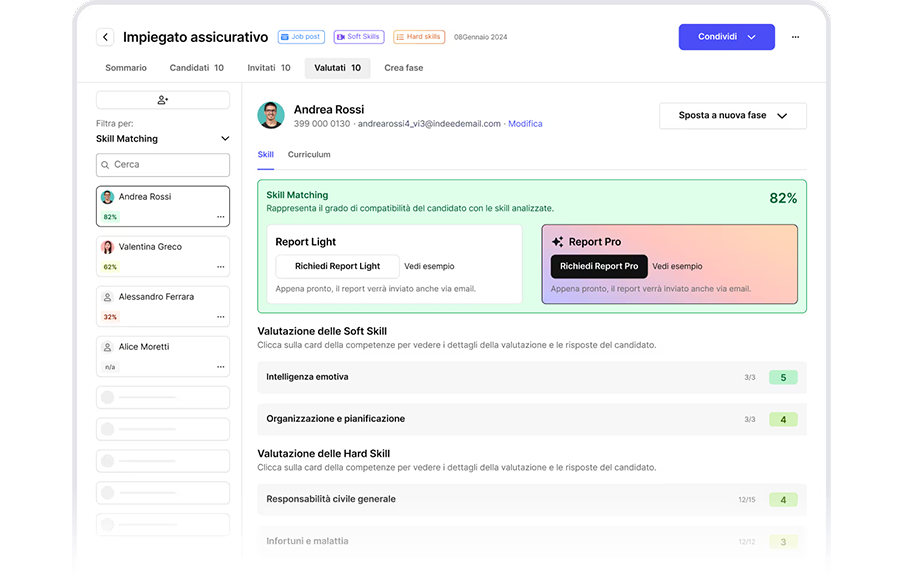Viewport: 903px width, 580px height.
Task: Click Andrea Rossi's profile avatar in header
Action: 271,115
